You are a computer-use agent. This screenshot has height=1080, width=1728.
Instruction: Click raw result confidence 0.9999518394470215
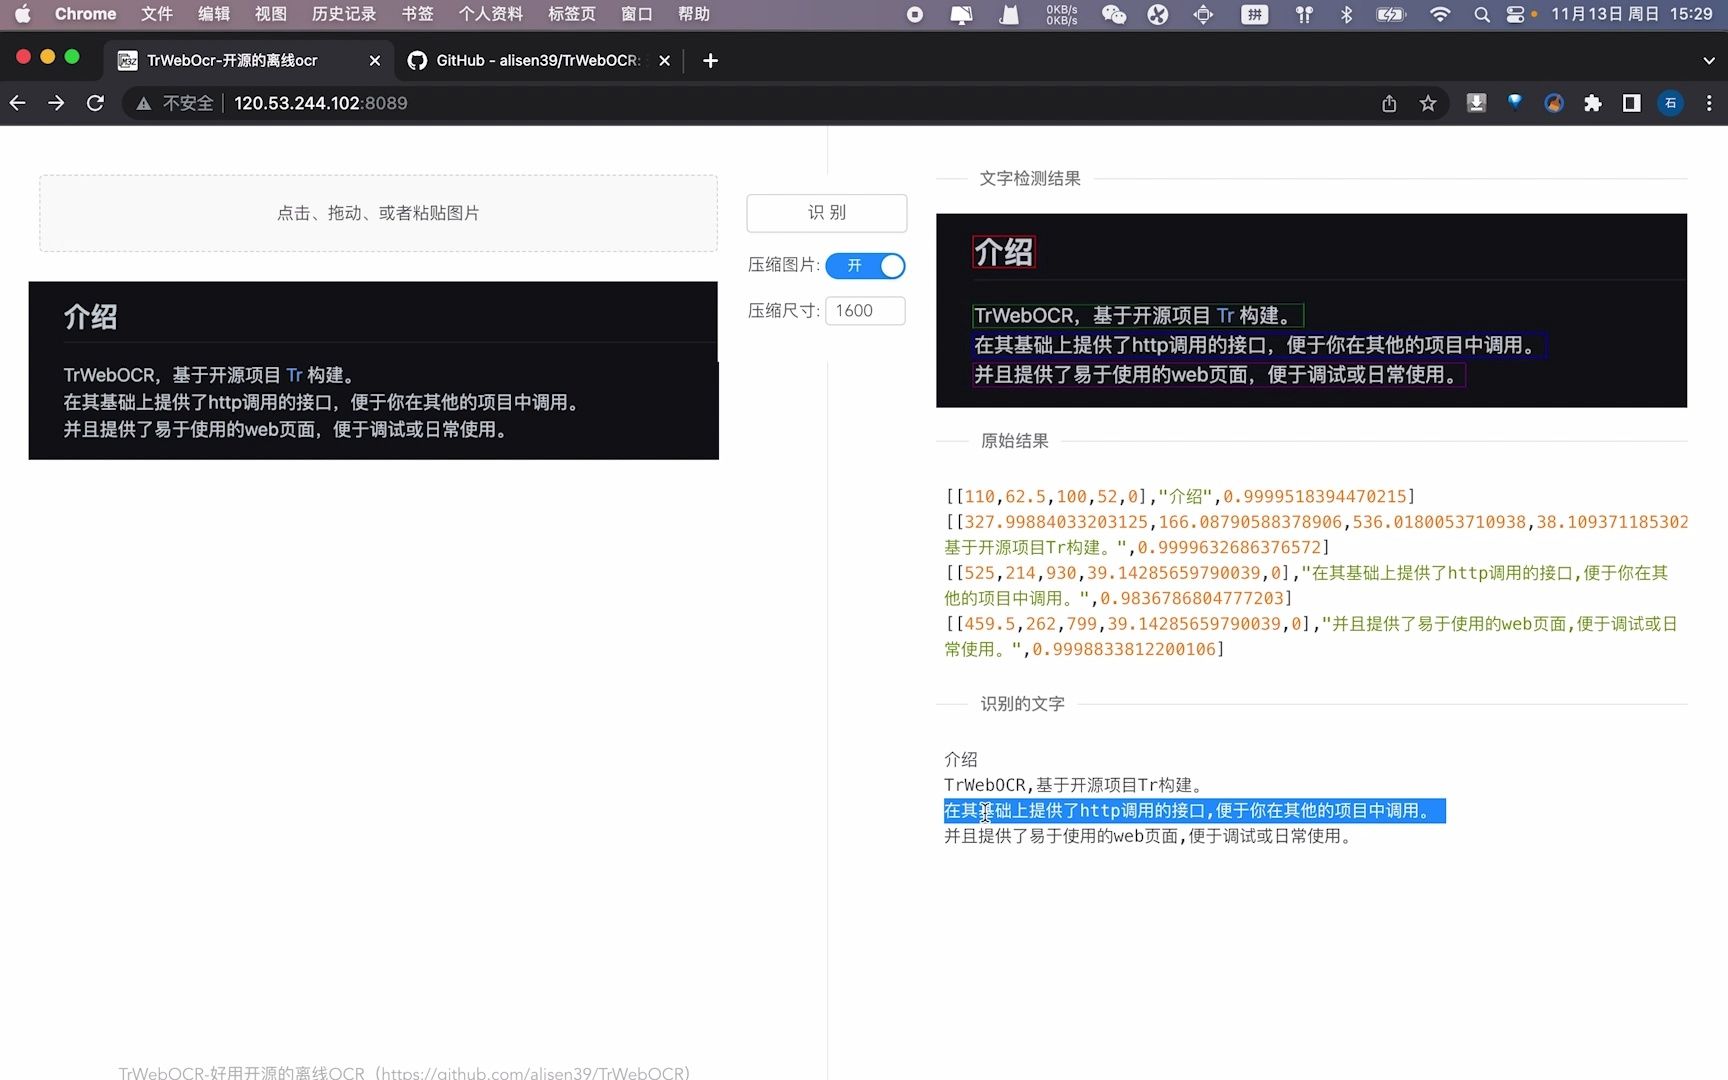(x=1315, y=497)
